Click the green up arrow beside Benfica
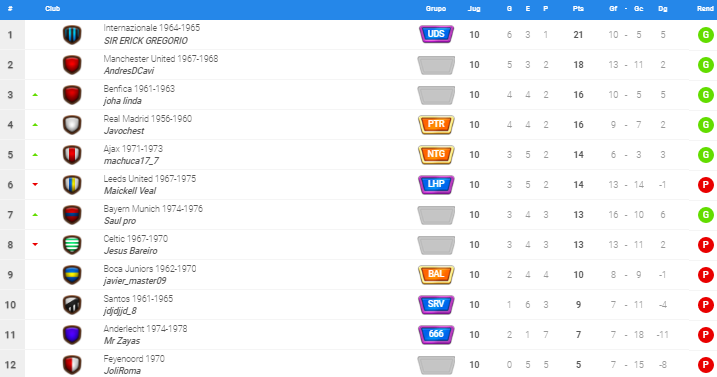 coord(35,95)
